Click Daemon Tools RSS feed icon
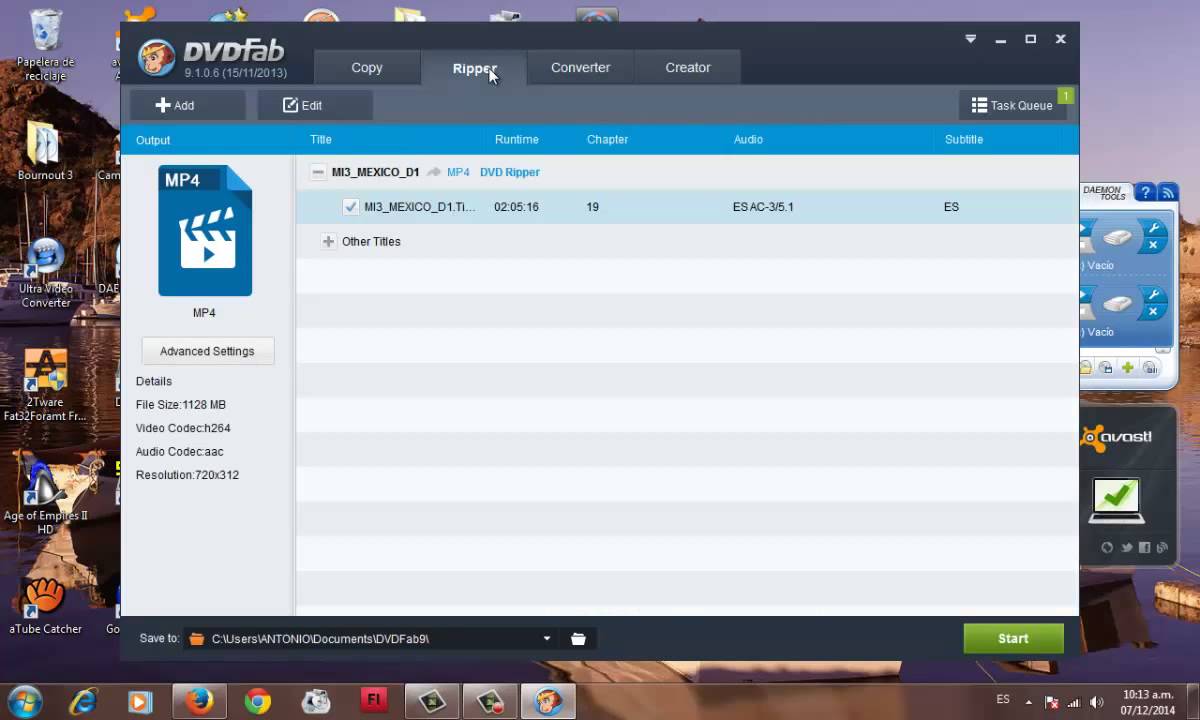The width and height of the screenshot is (1200, 720). point(1167,193)
